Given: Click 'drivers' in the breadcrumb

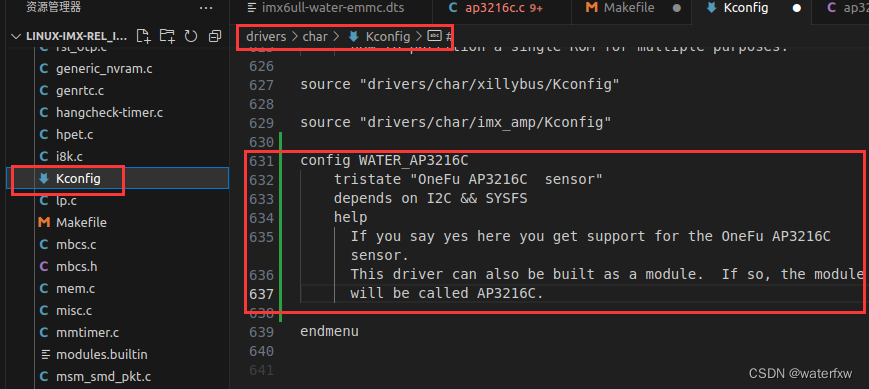Looking at the screenshot, I should 266,37.
